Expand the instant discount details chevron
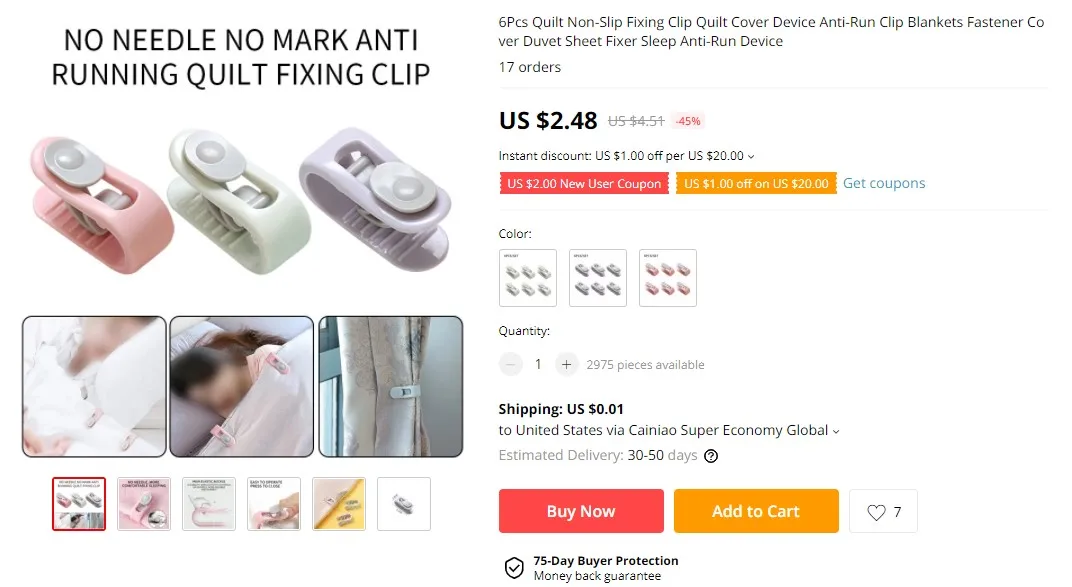The width and height of the screenshot is (1072, 587). 751,156
